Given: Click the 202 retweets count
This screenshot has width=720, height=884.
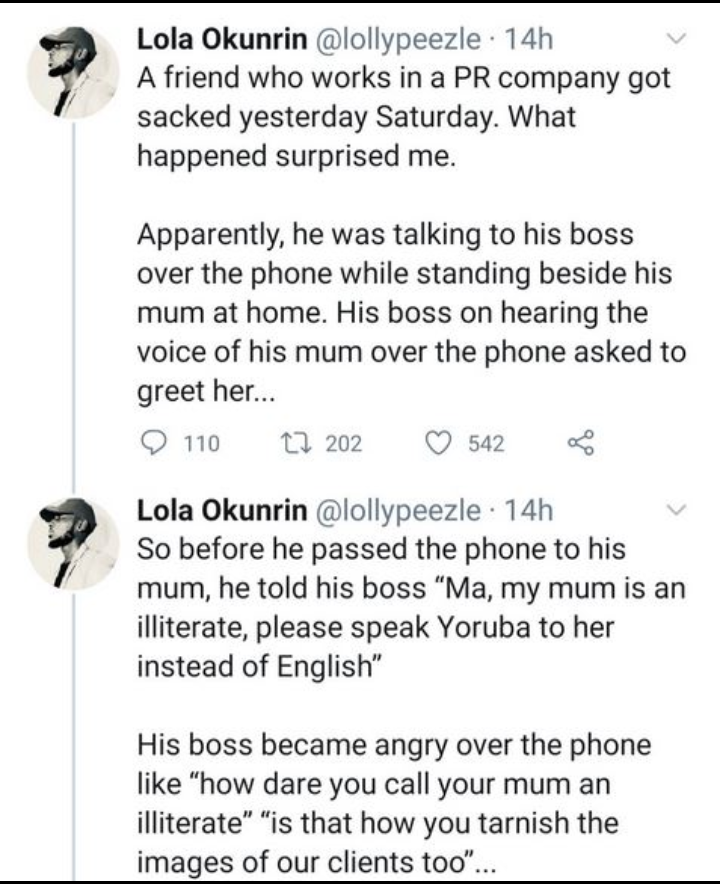Looking at the screenshot, I should click(x=344, y=443).
